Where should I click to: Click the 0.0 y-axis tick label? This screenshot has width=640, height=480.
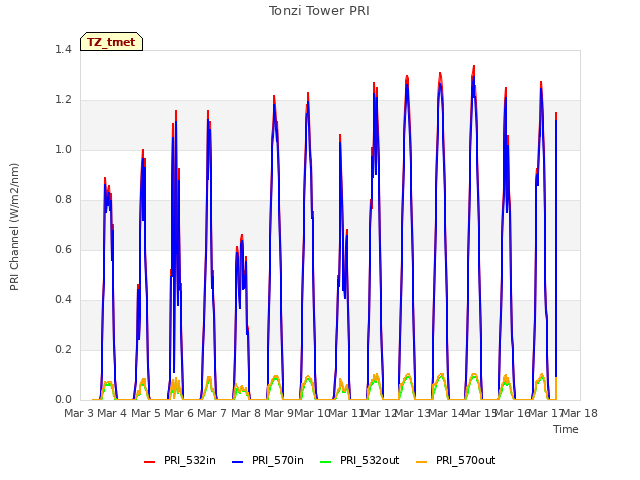pos(63,400)
